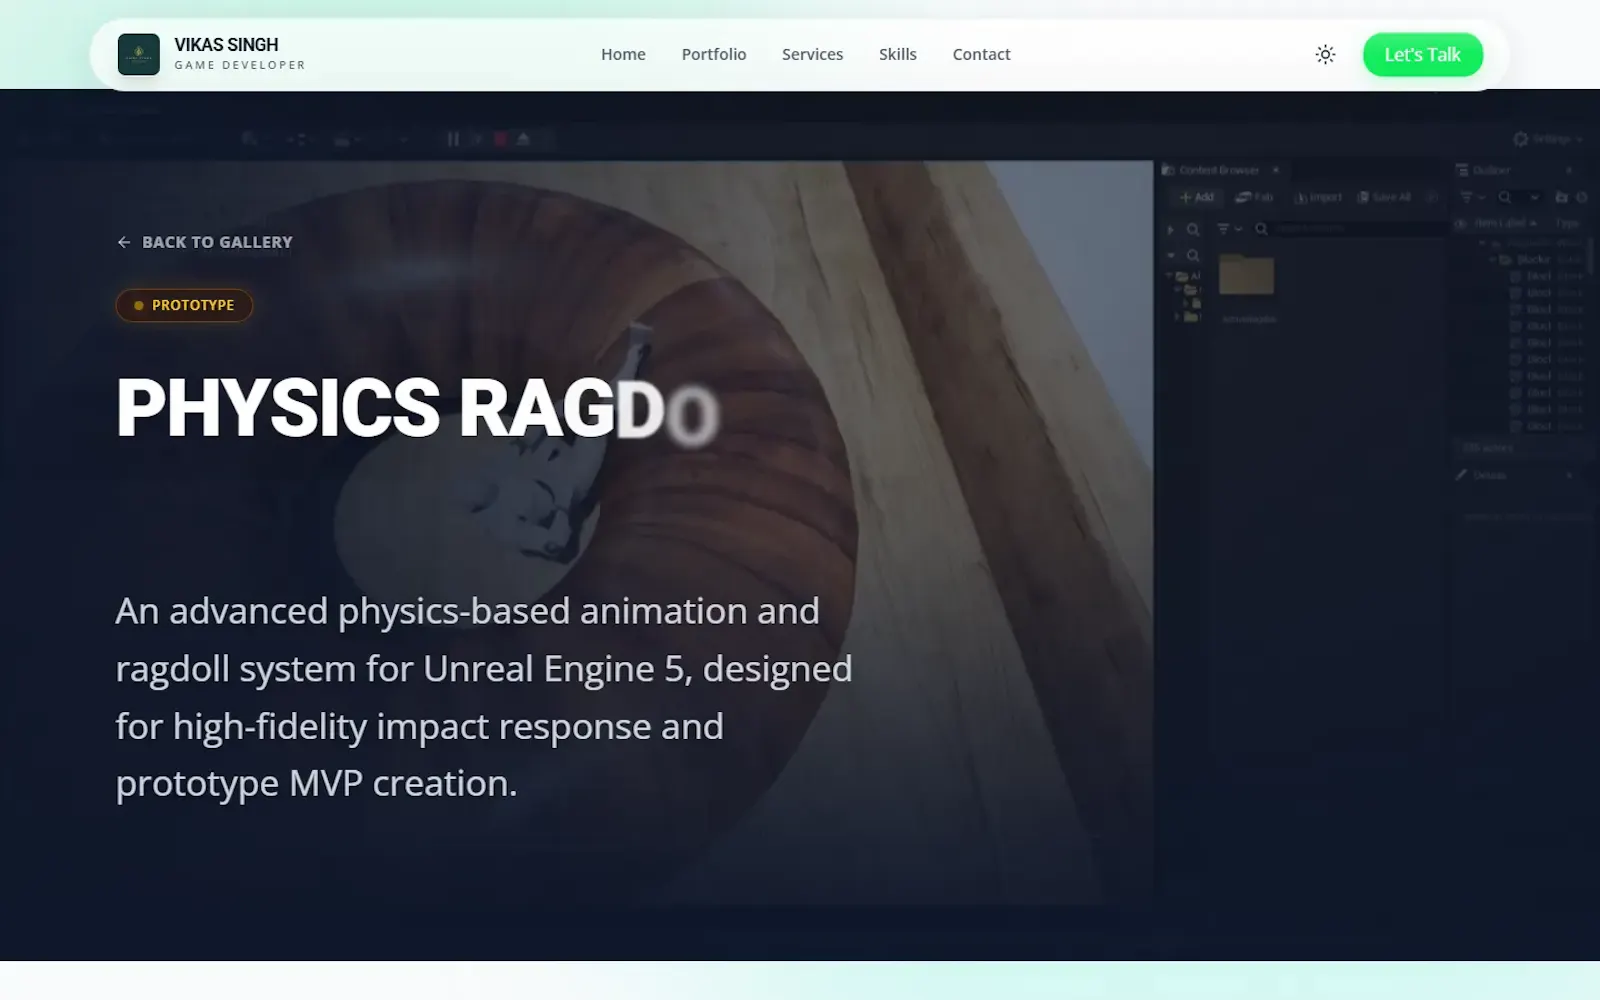The image size is (1600, 1000).
Task: Click the project description paragraph
Action: [484, 697]
